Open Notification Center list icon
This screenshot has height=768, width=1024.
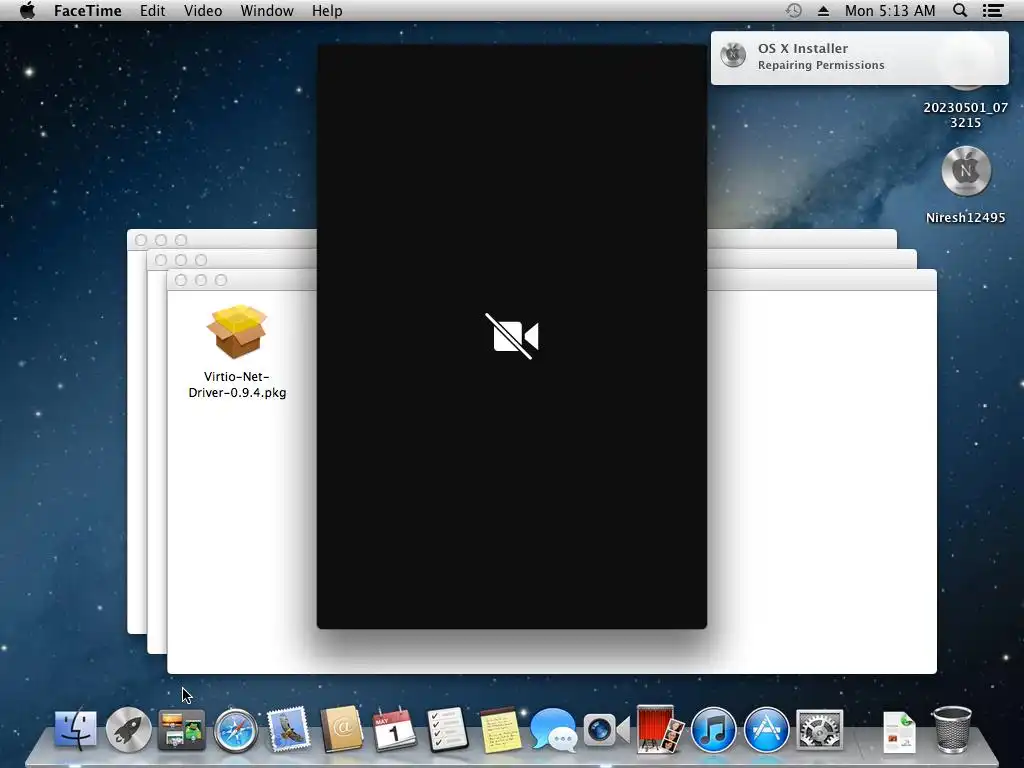[993, 10]
